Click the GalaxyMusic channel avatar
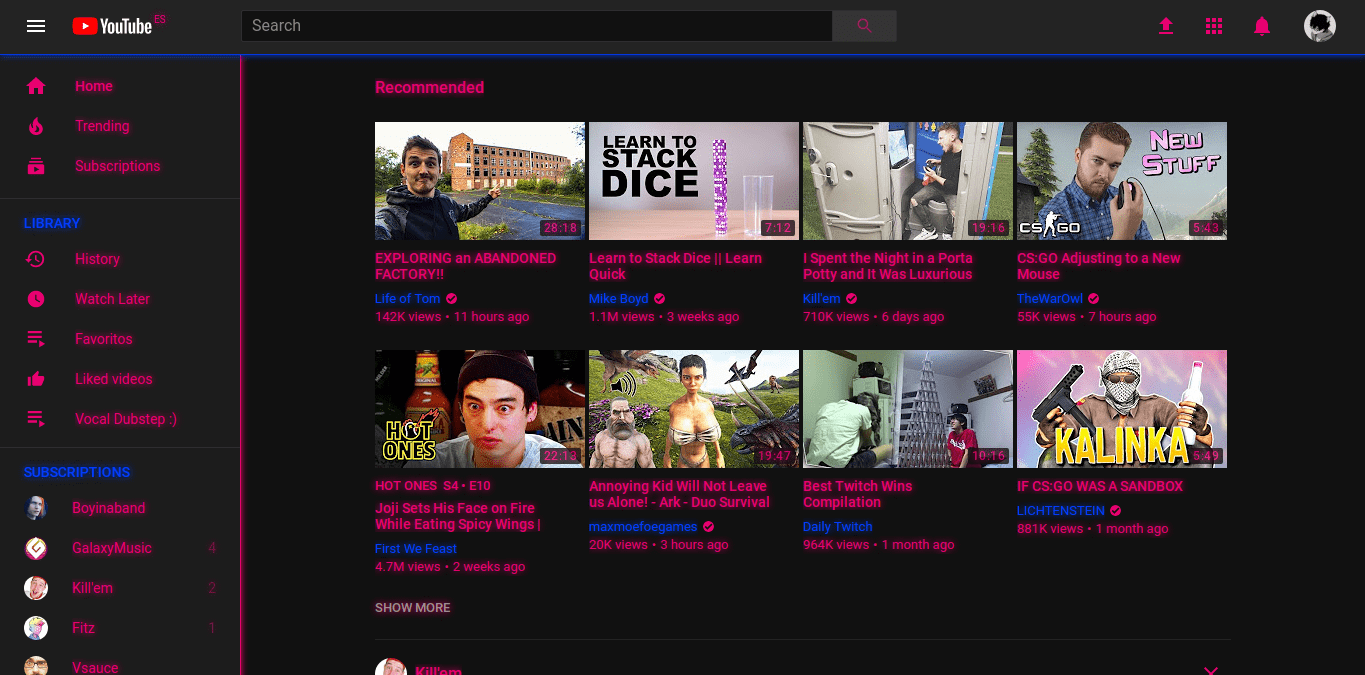1365x675 pixels. (36, 548)
